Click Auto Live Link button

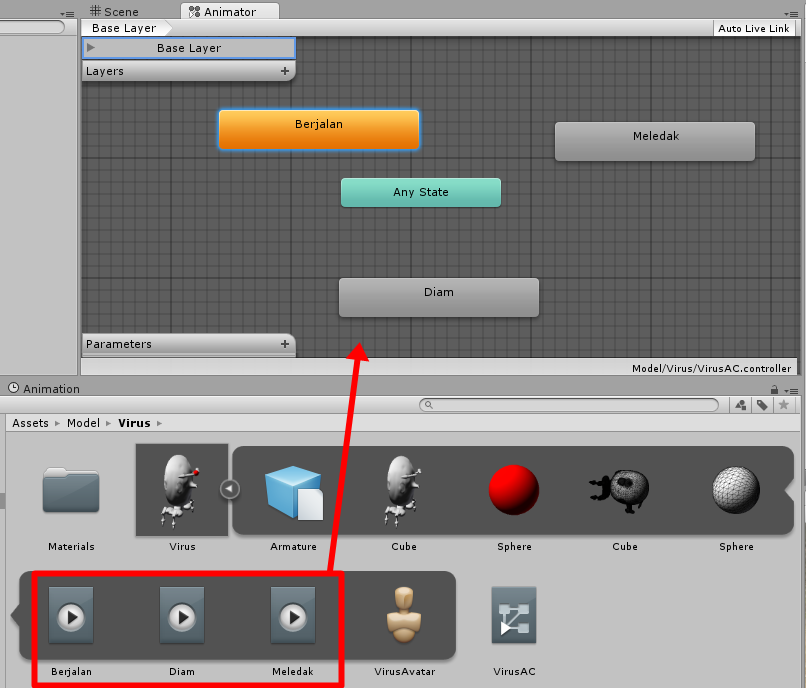point(754,28)
